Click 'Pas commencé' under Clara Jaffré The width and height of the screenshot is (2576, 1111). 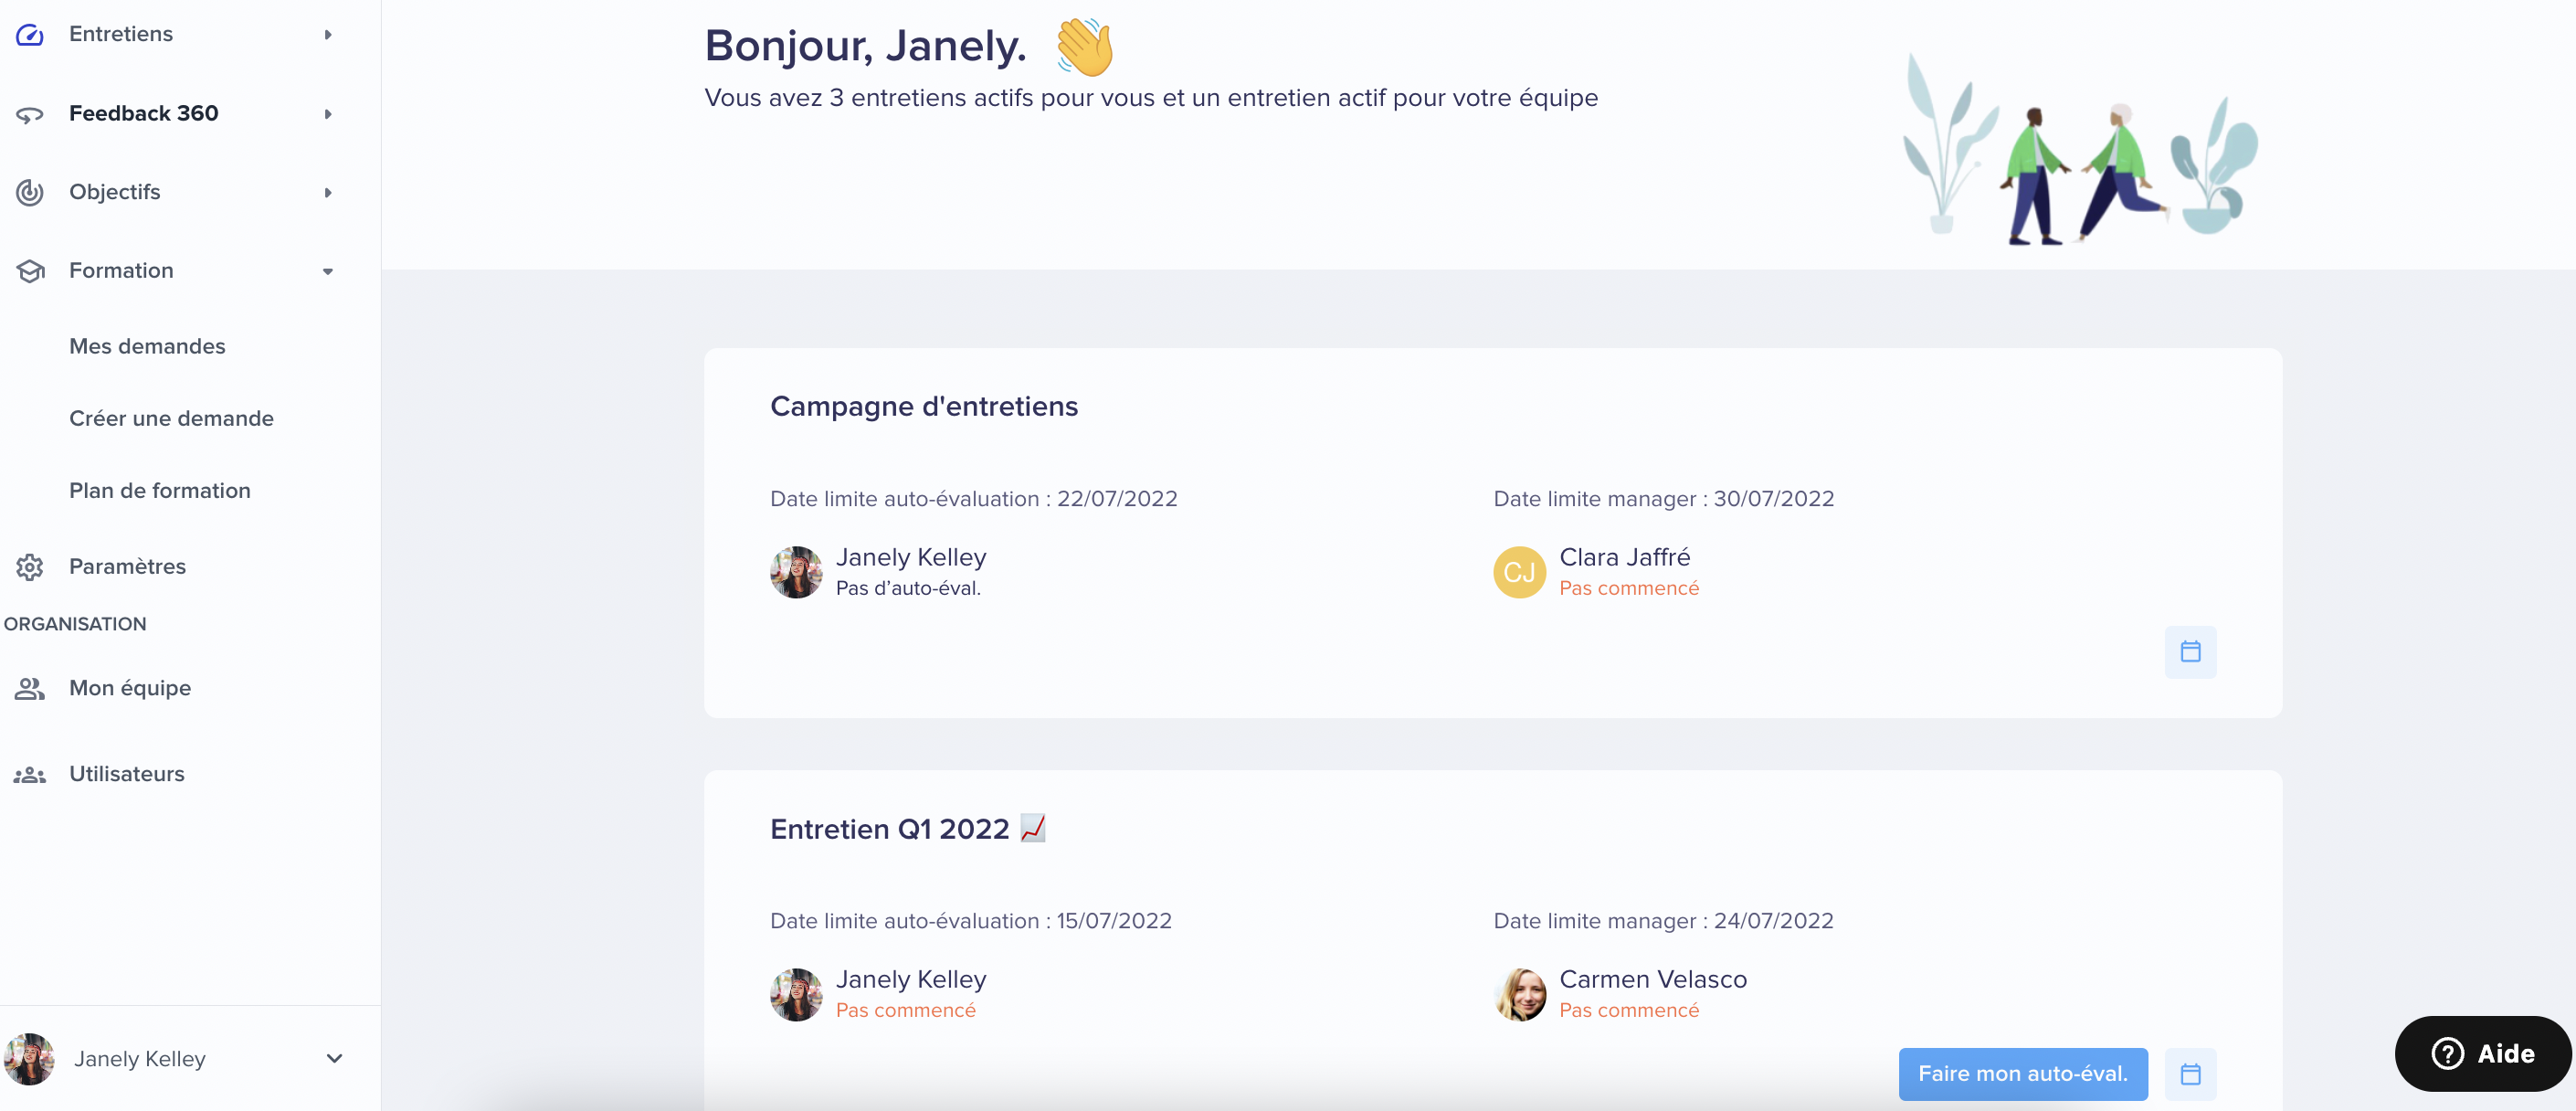tap(1629, 588)
